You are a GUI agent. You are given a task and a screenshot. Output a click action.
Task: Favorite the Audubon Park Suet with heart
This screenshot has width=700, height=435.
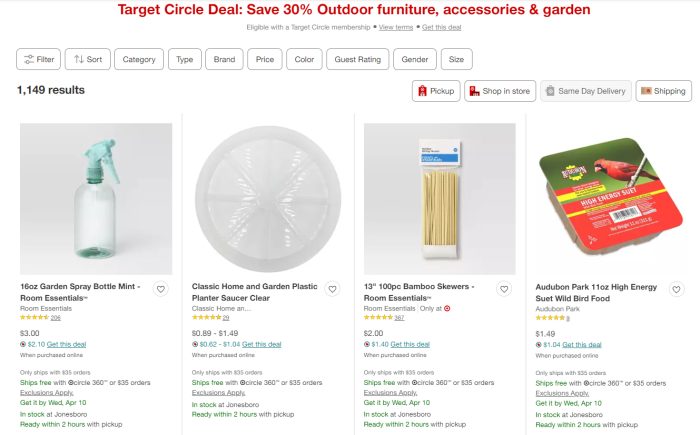(676, 290)
